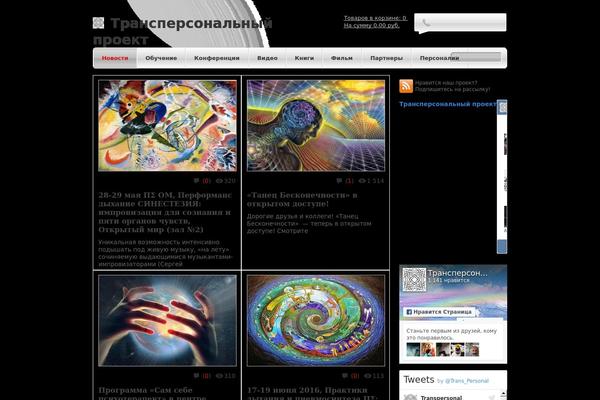
Task: Open the glowing hands and globe thumbnail
Action: pyautogui.click(x=167, y=320)
